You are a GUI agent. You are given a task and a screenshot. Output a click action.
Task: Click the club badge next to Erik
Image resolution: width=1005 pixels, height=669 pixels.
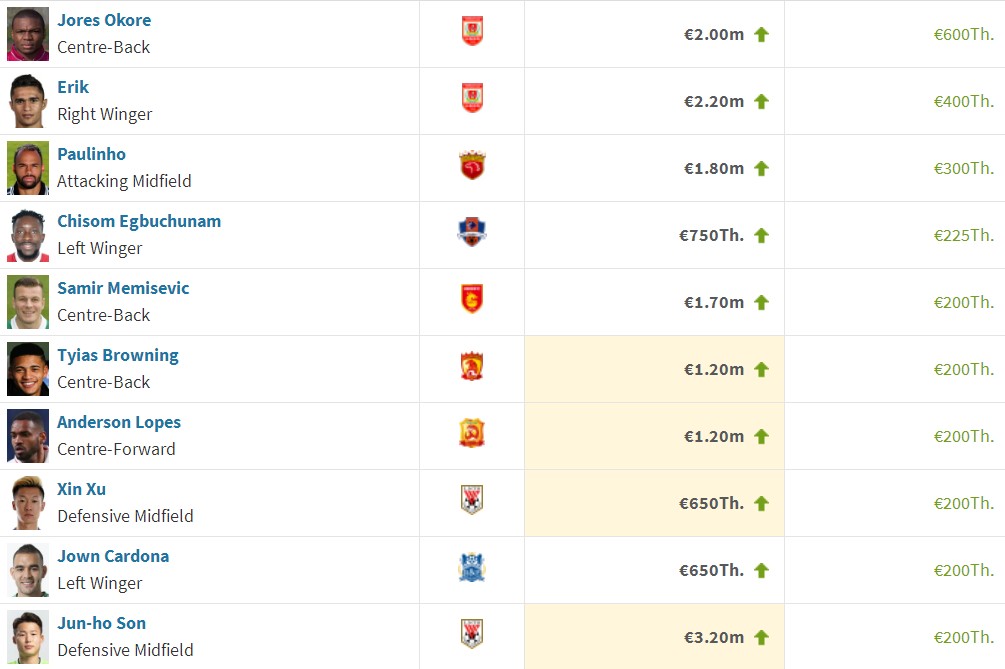[x=472, y=98]
